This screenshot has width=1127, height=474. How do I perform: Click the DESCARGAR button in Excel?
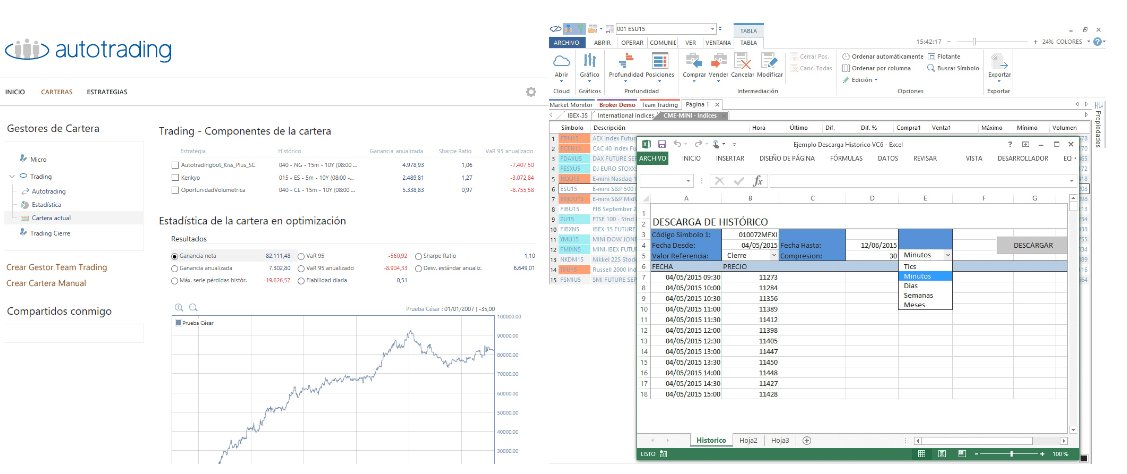[1033, 245]
